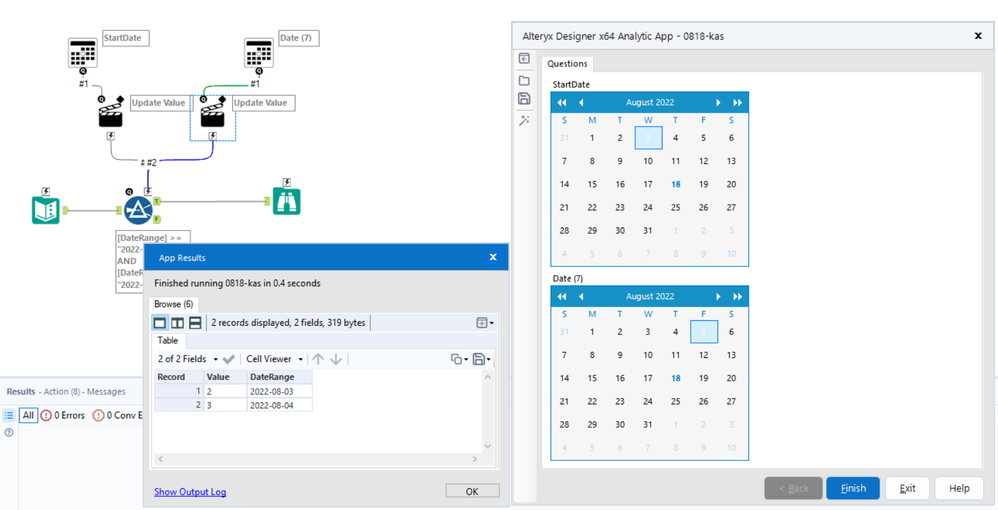Open the 2 of 2 Fields dropdown

(188, 359)
